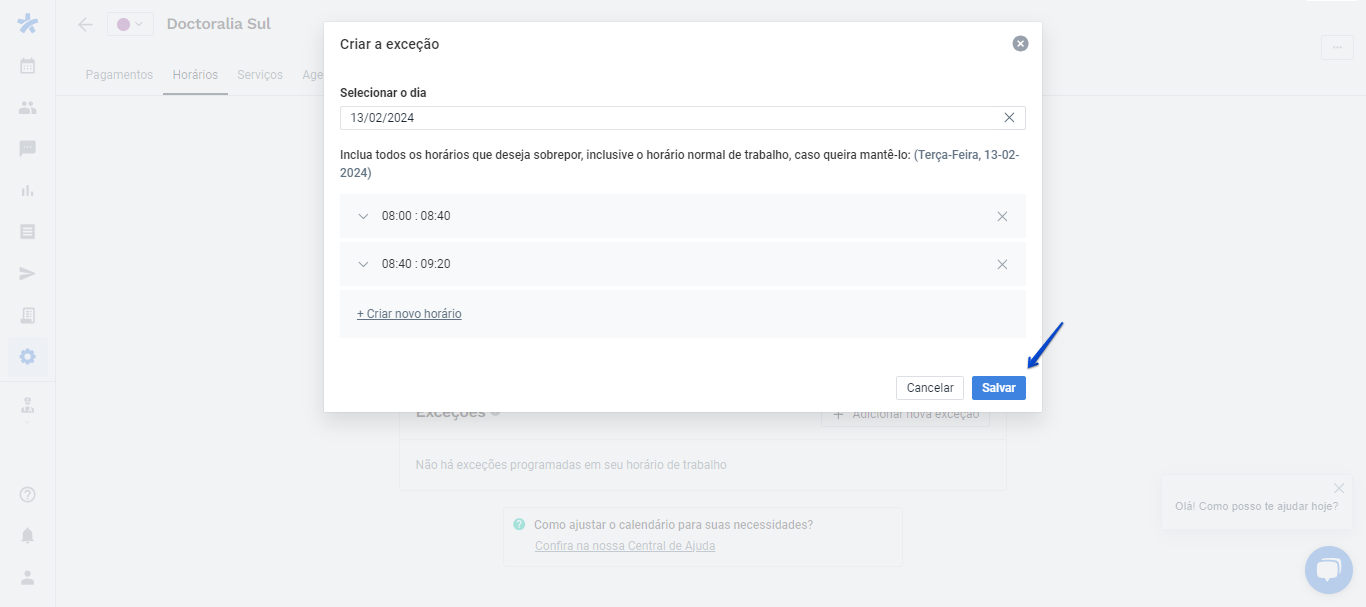Dismiss the chat greeting popup
Image resolution: width=1366 pixels, height=607 pixels.
[1339, 488]
